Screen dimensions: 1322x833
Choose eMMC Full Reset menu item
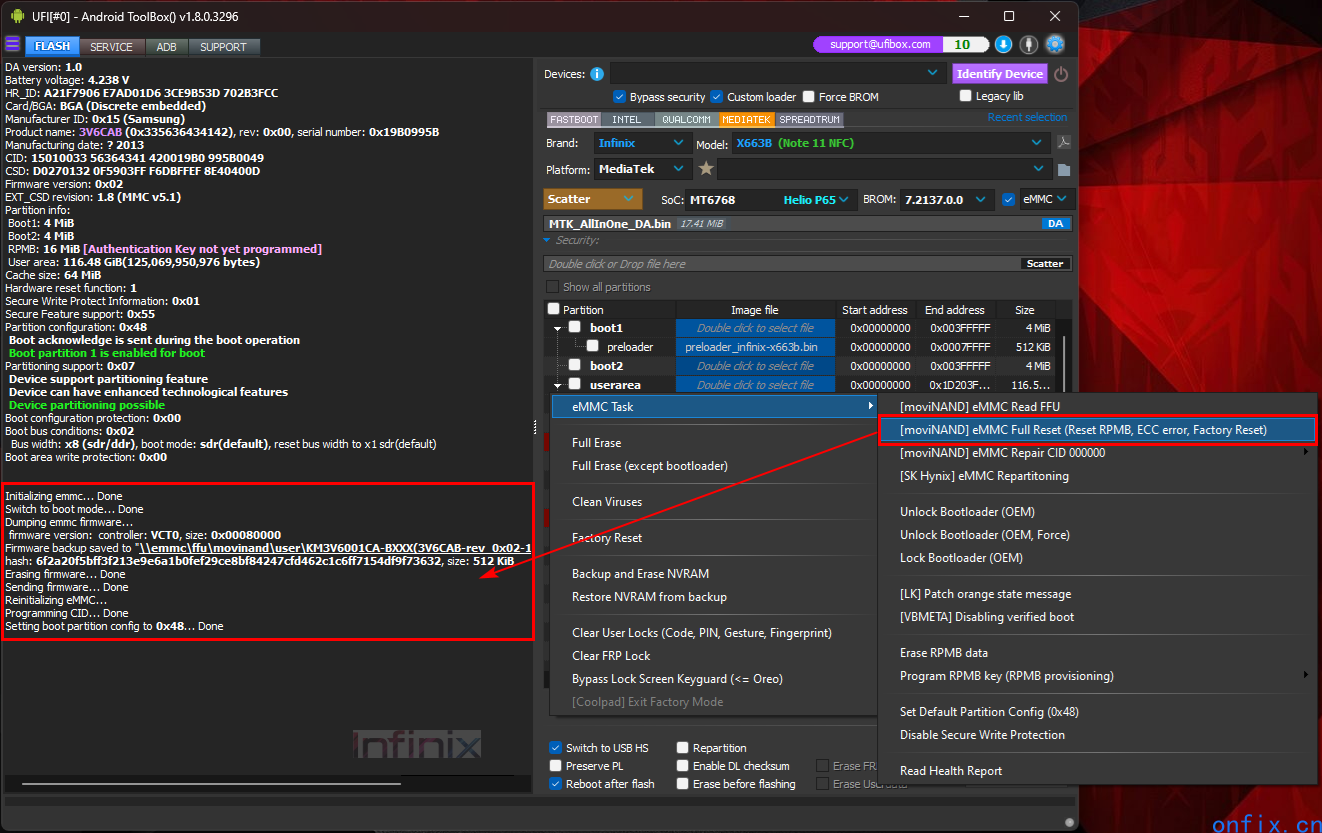point(1097,430)
